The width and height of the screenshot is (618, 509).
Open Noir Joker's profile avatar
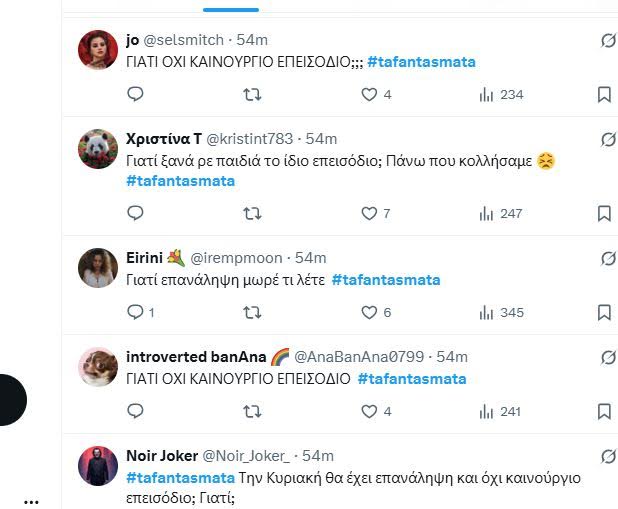pos(98,465)
